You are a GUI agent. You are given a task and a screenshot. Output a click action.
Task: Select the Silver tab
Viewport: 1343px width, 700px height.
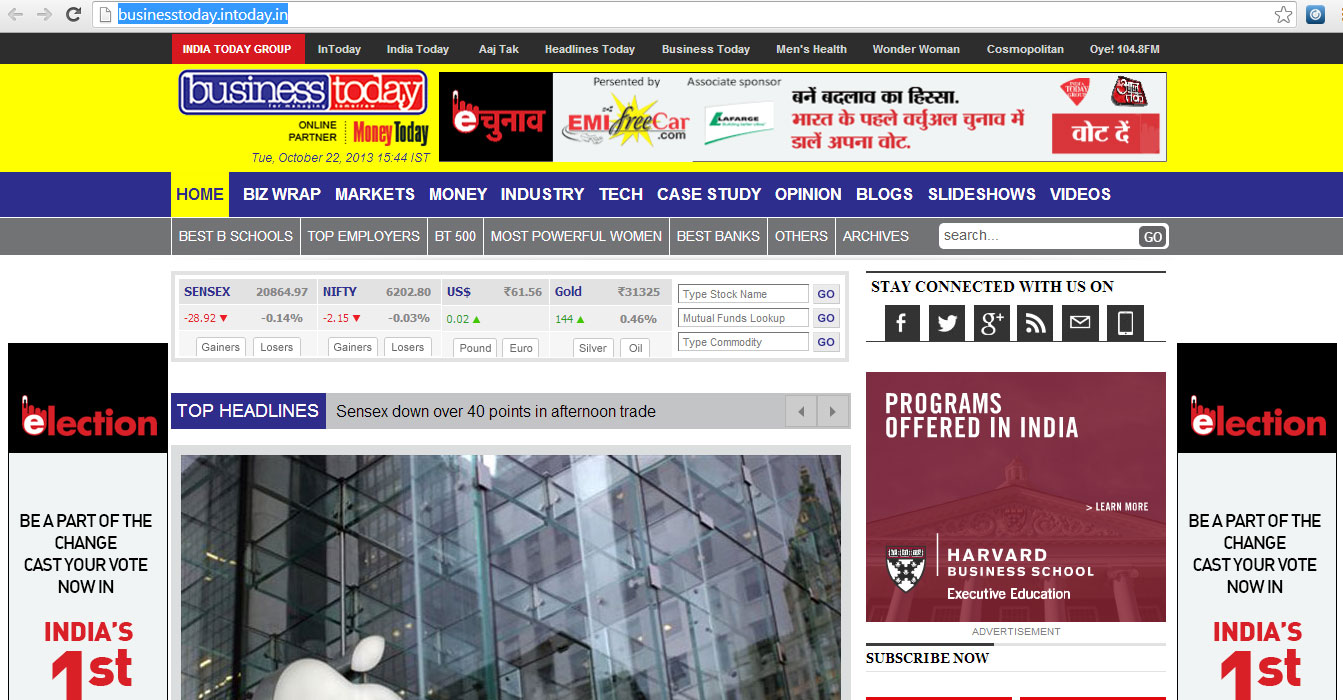coord(593,348)
